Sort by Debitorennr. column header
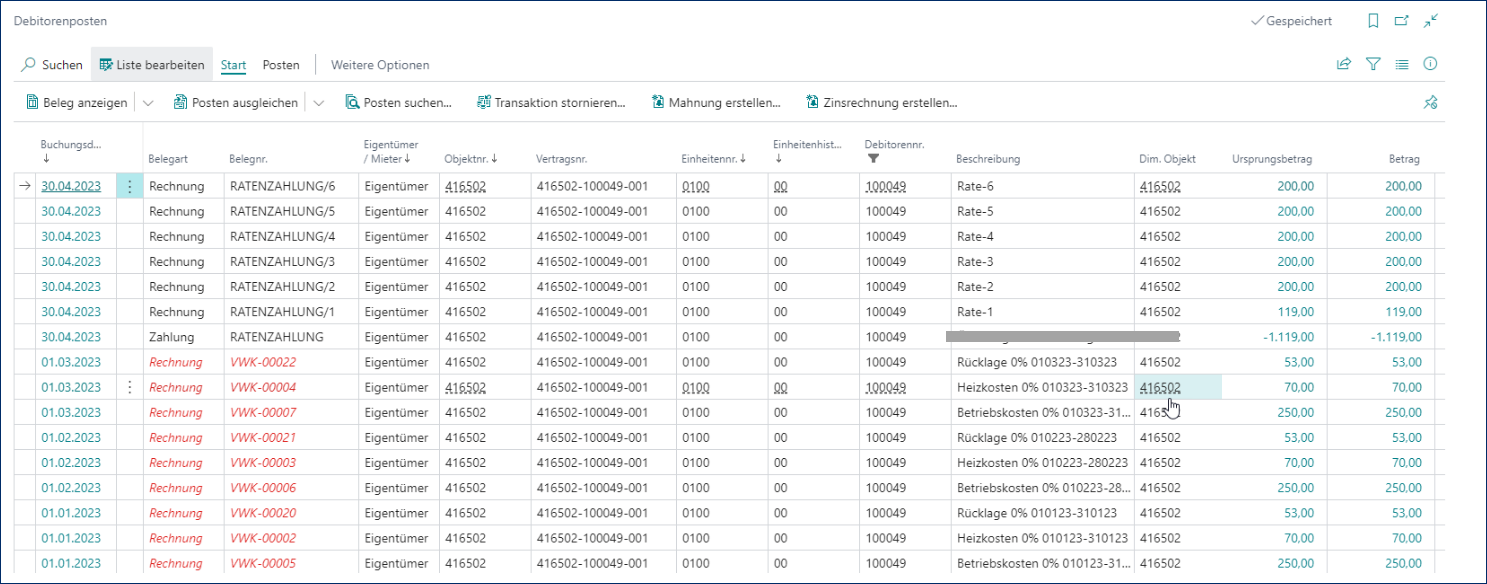 pos(894,145)
